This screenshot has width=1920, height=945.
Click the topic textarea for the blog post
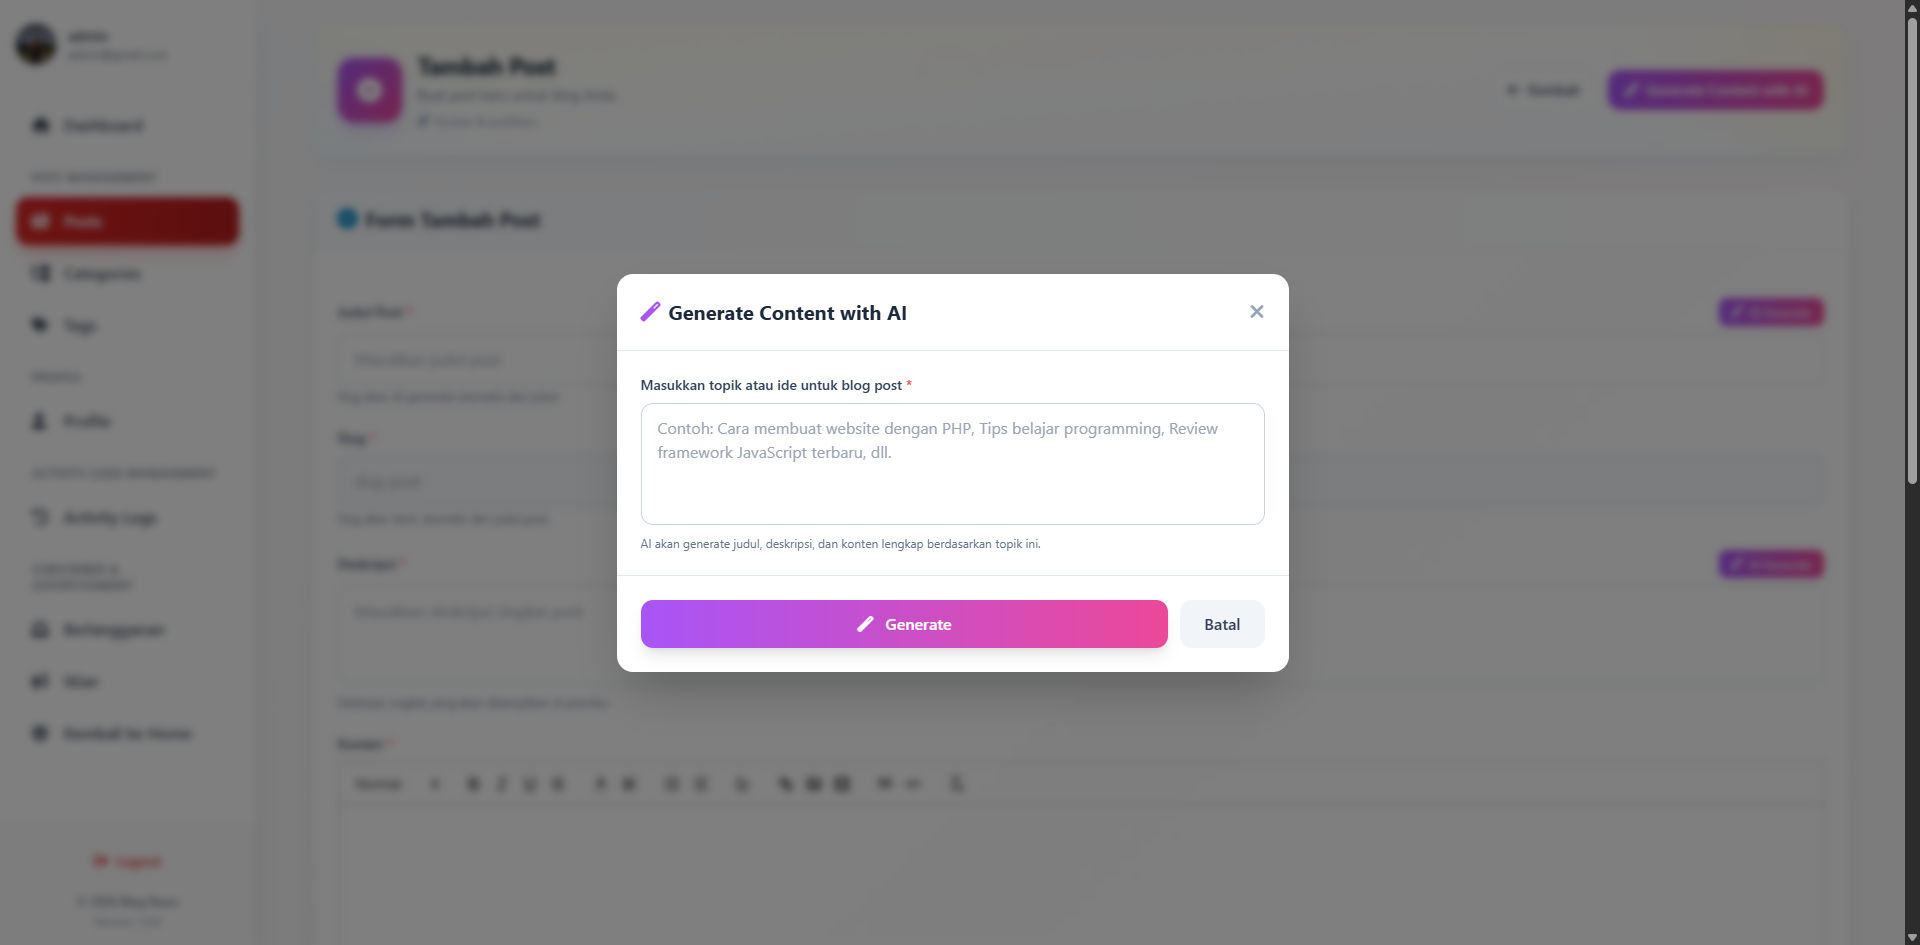pyautogui.click(x=951, y=463)
